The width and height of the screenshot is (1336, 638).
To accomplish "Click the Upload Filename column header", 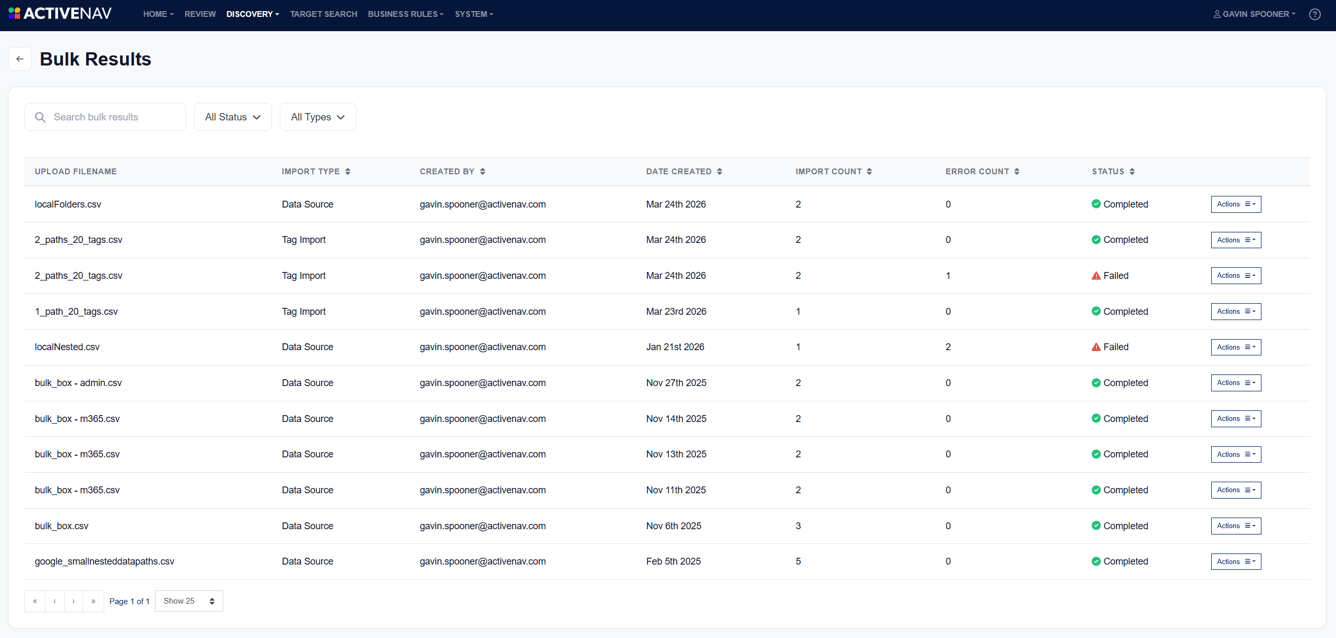I will pyautogui.click(x=76, y=172).
